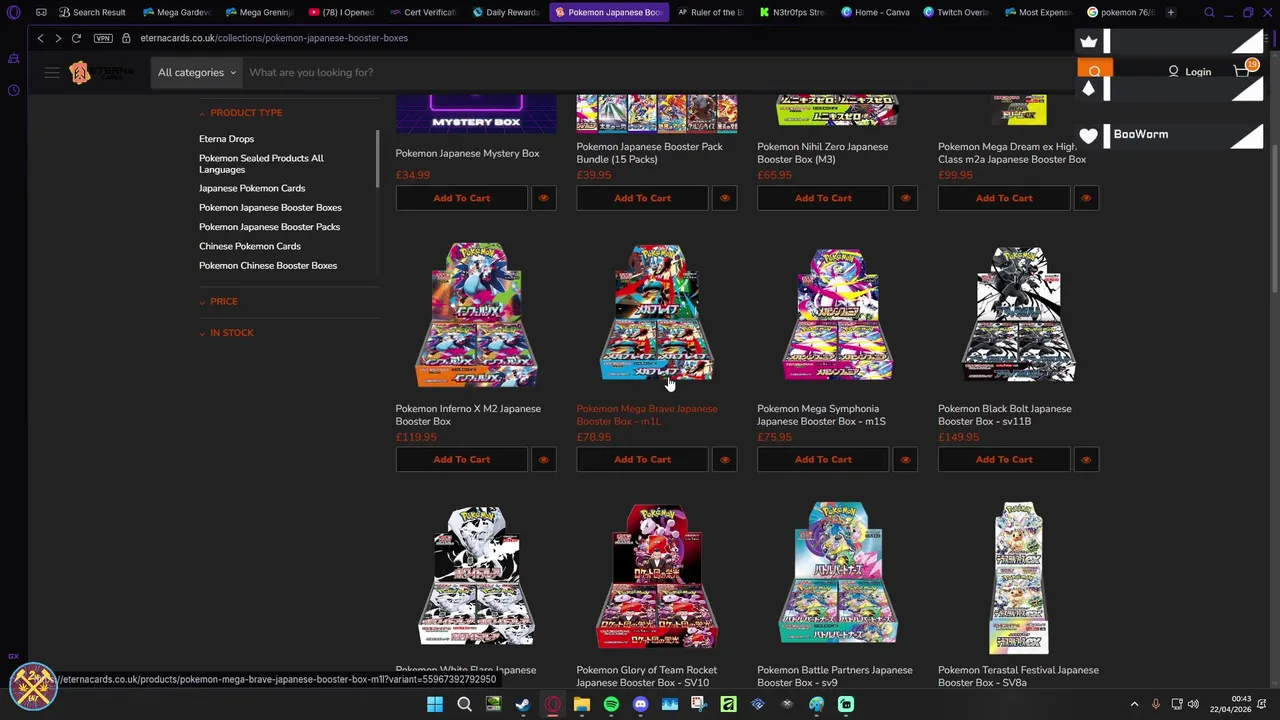
Task: Open Spotify from the taskbar
Action: click(611, 704)
